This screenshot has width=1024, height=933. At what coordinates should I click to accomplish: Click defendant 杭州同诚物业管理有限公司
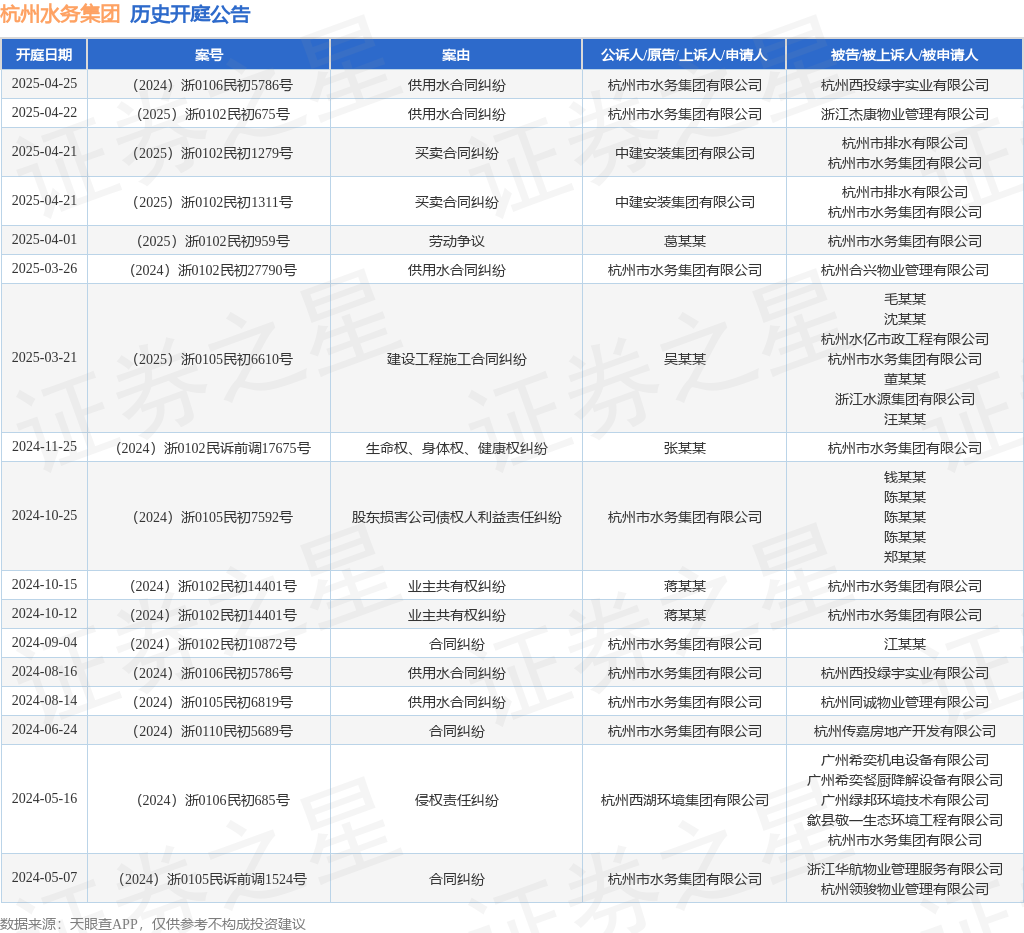pos(904,703)
